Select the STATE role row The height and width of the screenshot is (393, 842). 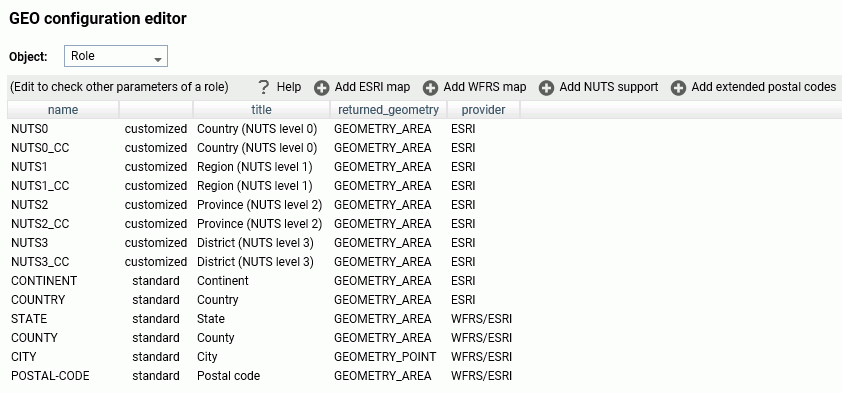pos(424,319)
